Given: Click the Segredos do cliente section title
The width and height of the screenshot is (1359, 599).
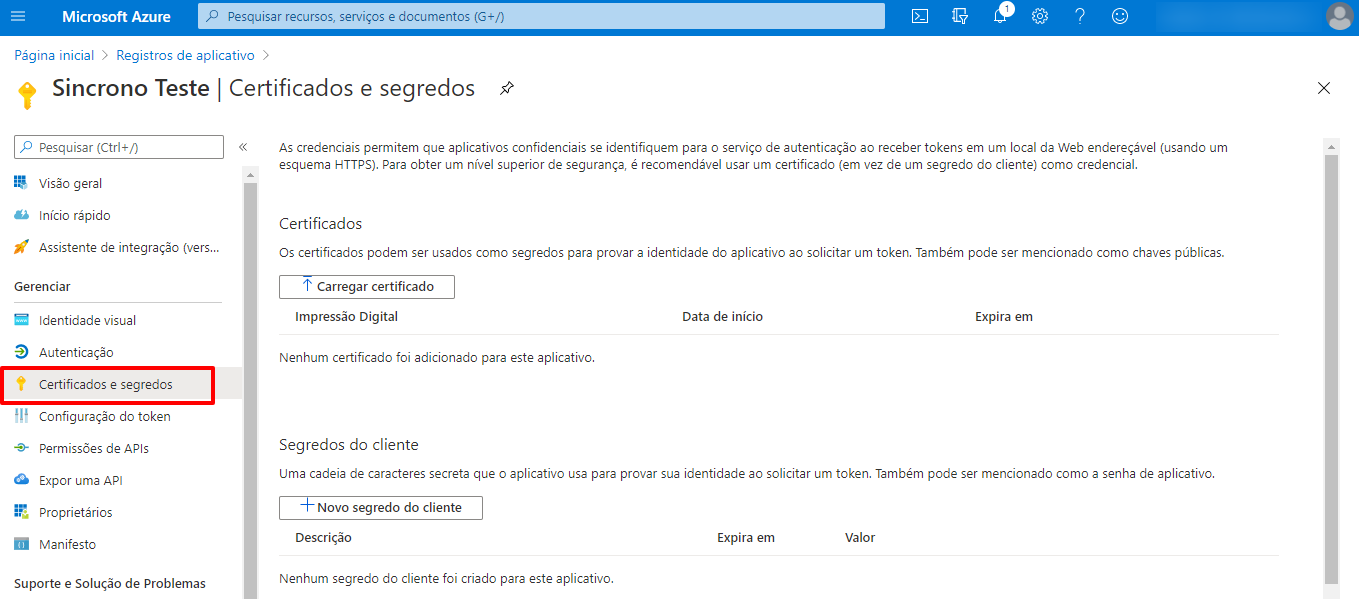Looking at the screenshot, I should click(349, 444).
